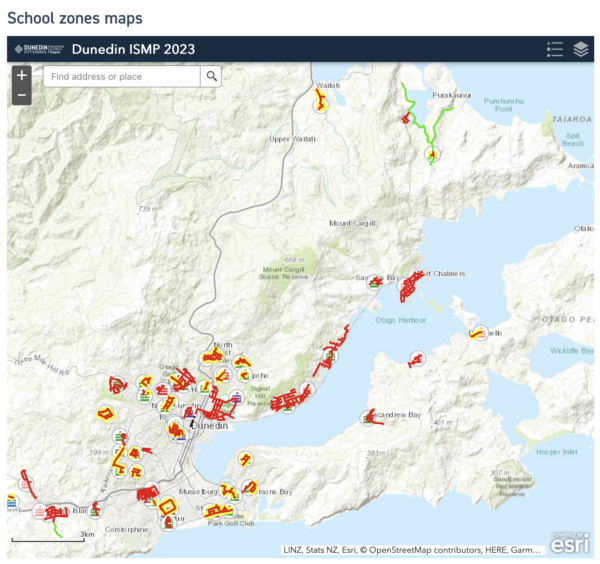Click the Dunedin City Council logo

tap(38, 49)
